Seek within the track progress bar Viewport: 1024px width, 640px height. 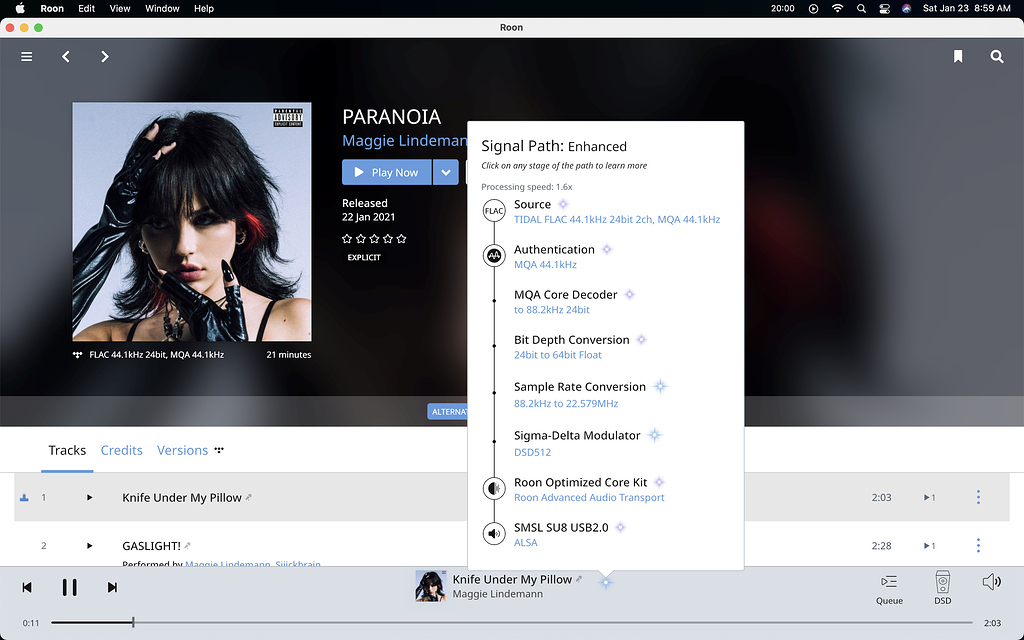[500, 623]
